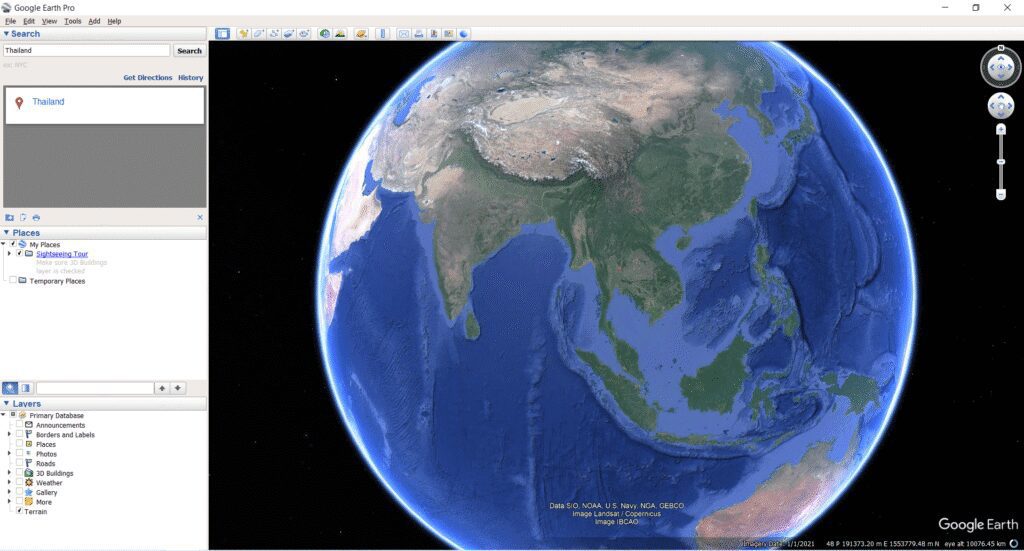Click the Places search magnifier icon

(10, 388)
